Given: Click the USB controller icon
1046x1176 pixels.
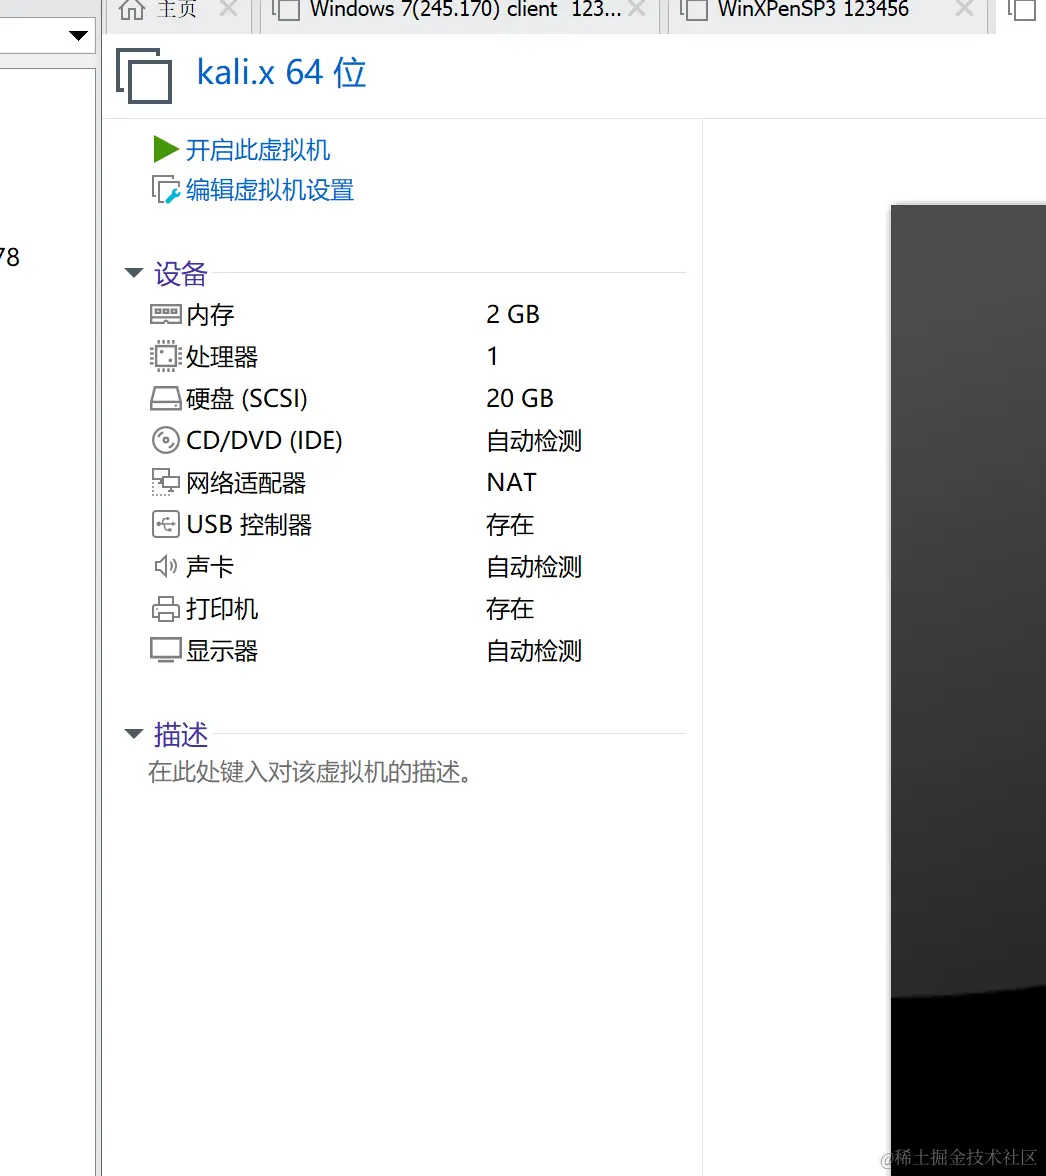Looking at the screenshot, I should (x=166, y=524).
